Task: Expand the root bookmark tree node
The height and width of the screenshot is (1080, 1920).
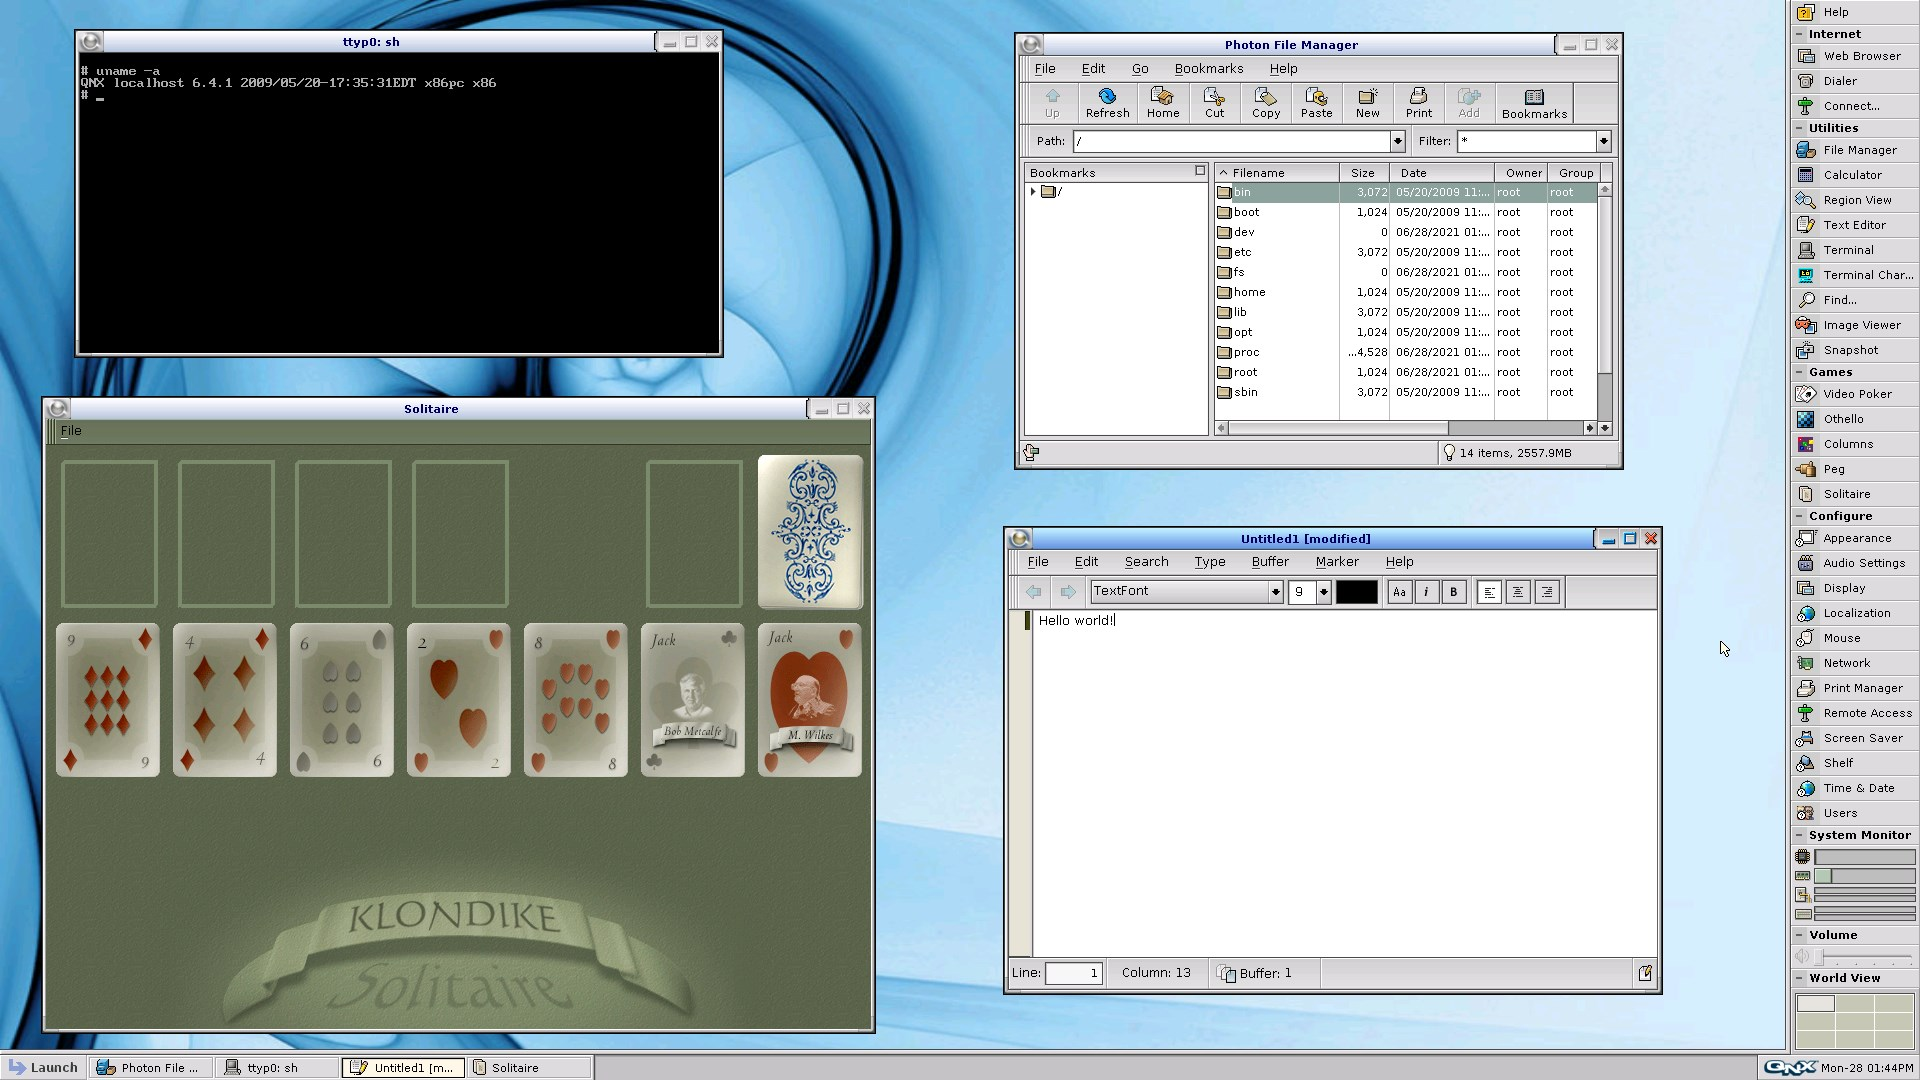Action: (1033, 191)
